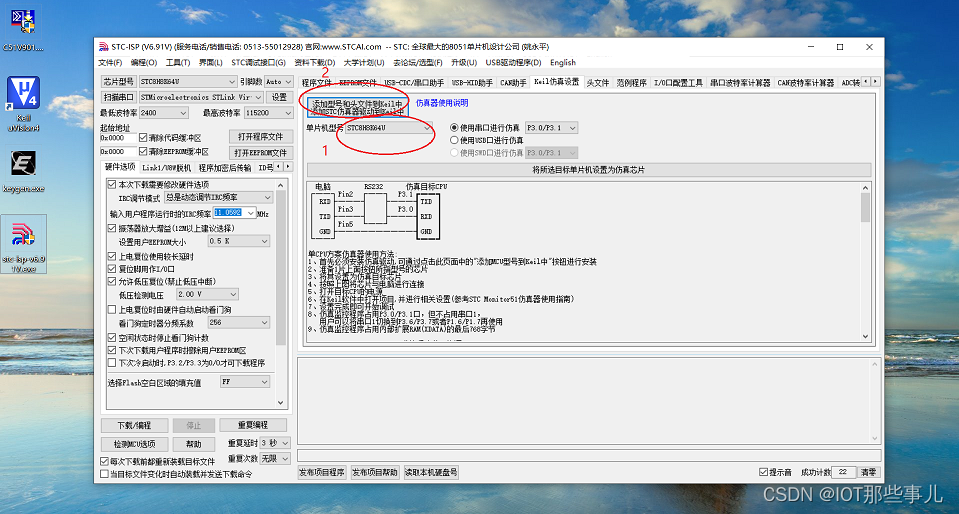This screenshot has width=959, height=514.
Task: Open the 仿真器使用说明 link
Action: [442, 103]
